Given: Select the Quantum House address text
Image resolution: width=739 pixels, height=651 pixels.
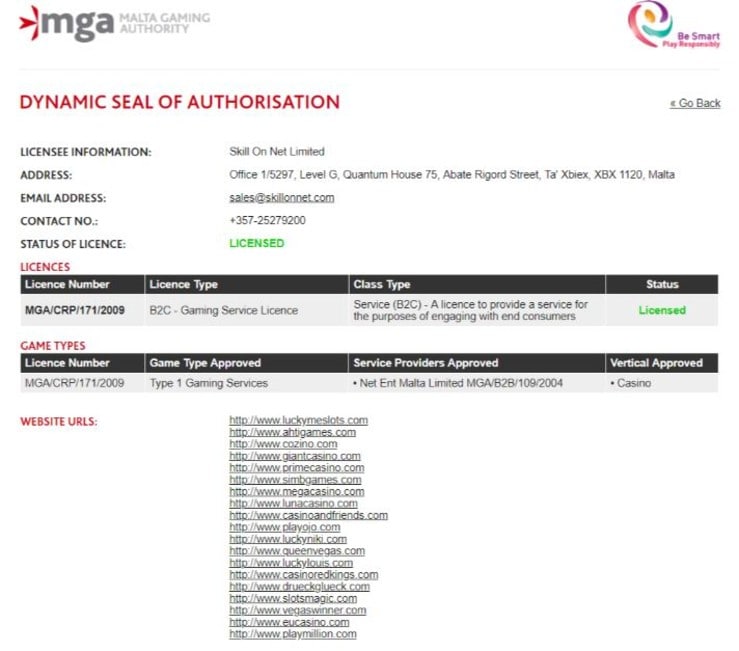Looking at the screenshot, I should [x=452, y=174].
